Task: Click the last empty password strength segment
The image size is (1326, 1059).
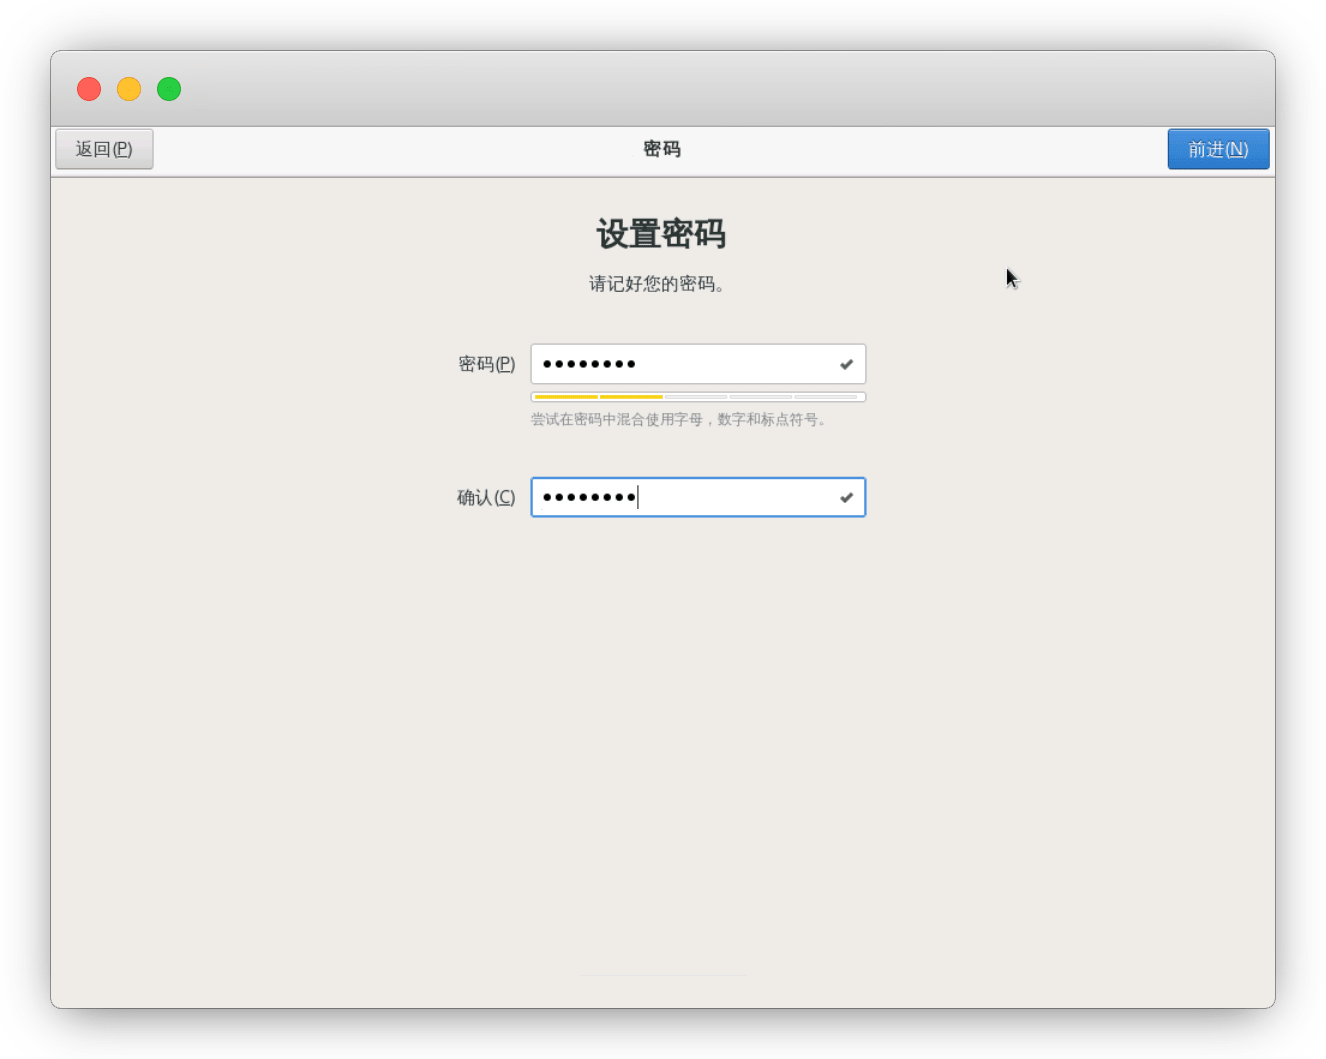Action: 826,397
